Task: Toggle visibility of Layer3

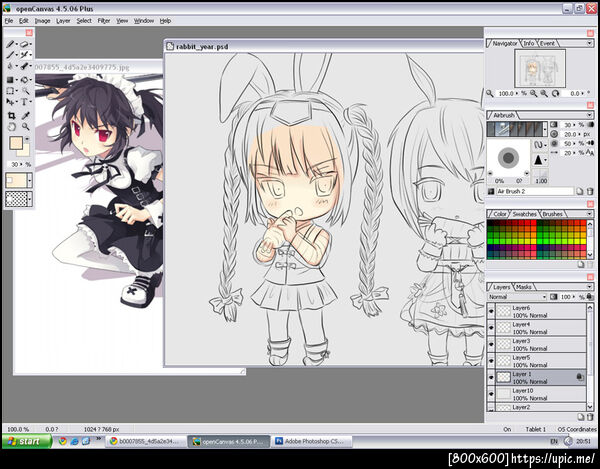Action: 491,344
